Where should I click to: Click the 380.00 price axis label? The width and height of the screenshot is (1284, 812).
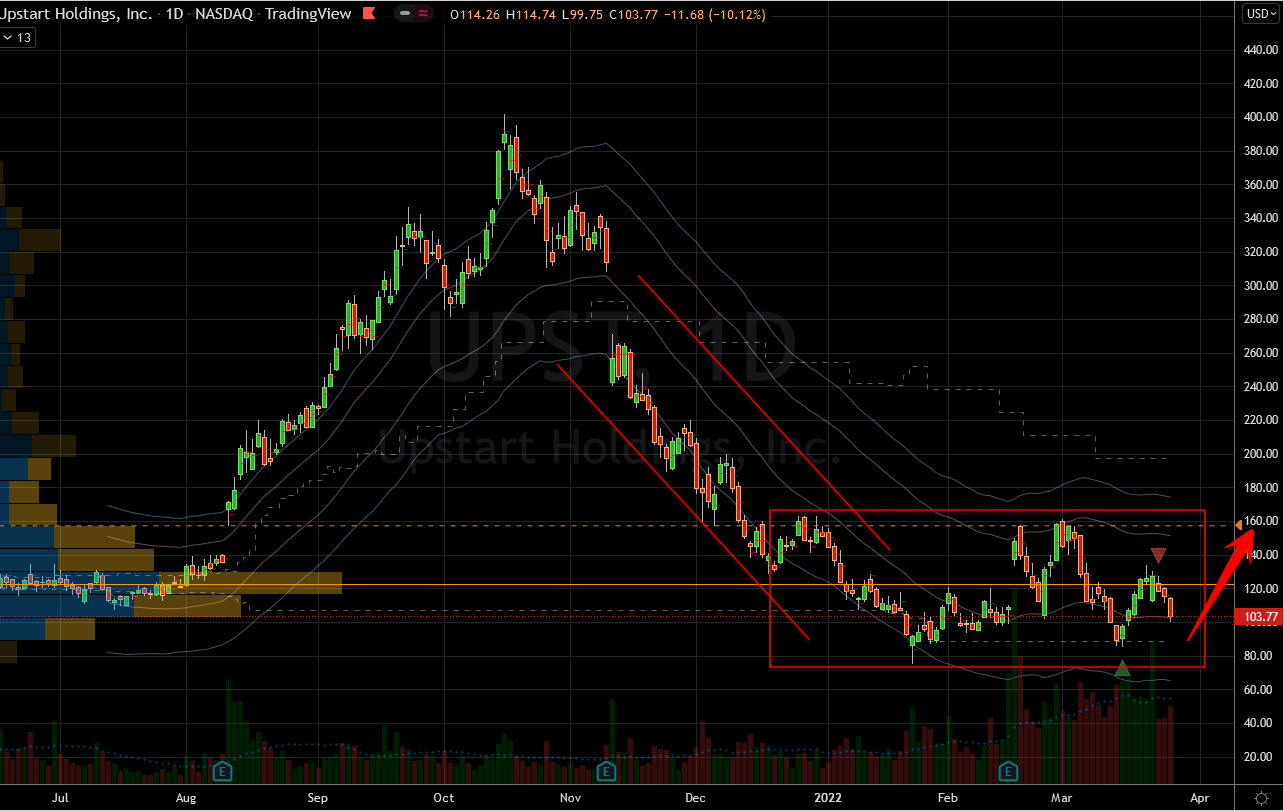1259,150
